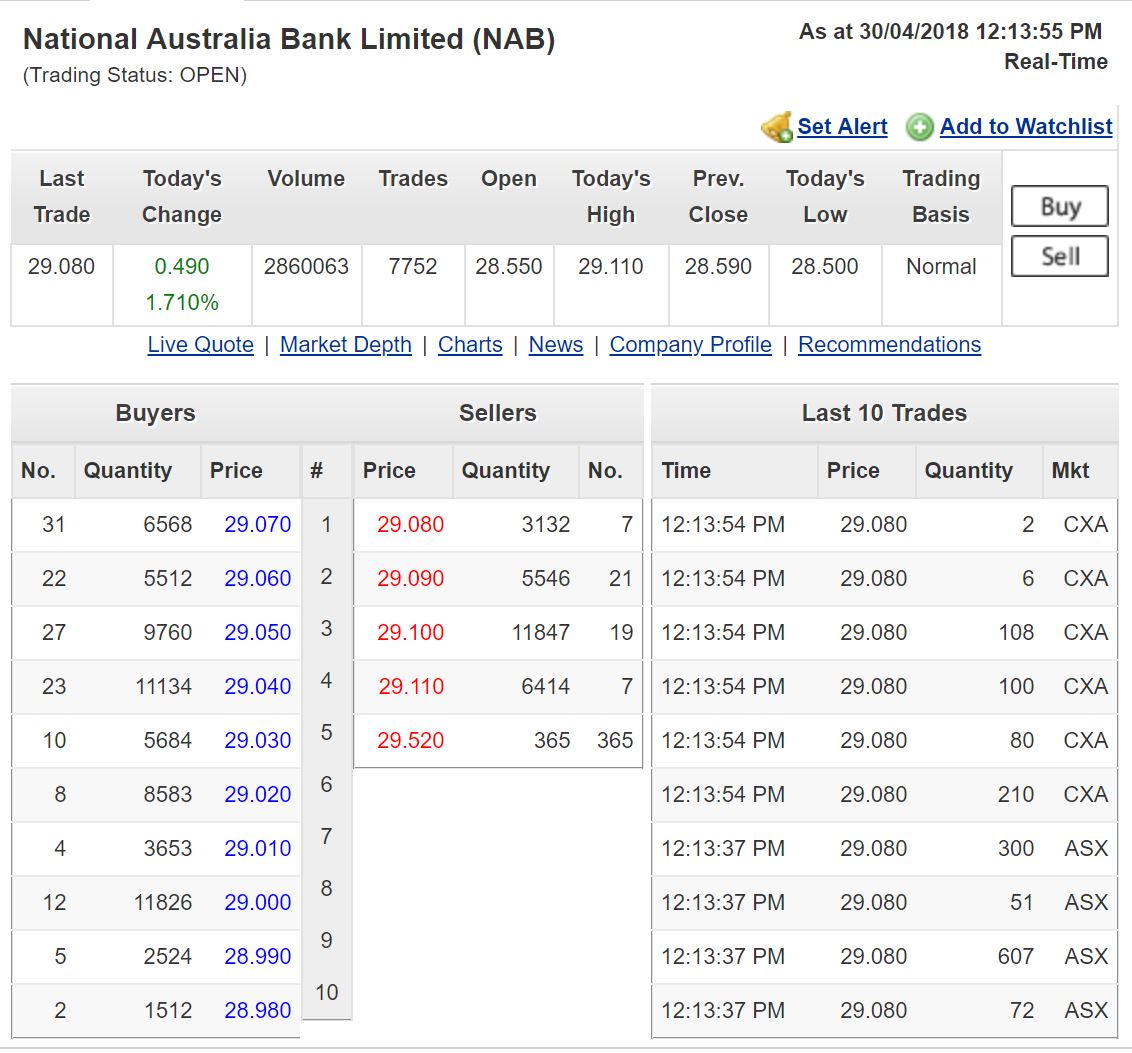Select buyer price 28.990
This screenshot has width=1132, height=1053.
coord(258,956)
